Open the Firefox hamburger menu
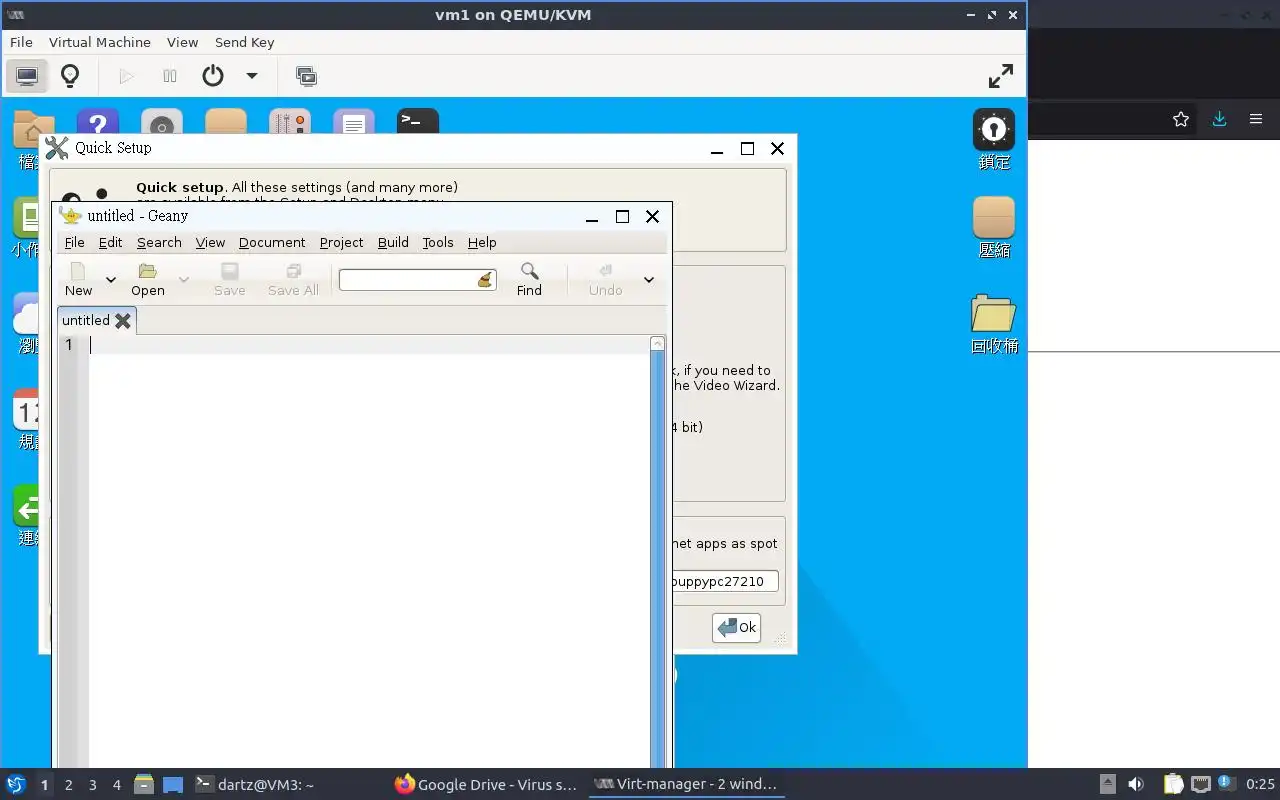1280x800 pixels. (1256, 119)
